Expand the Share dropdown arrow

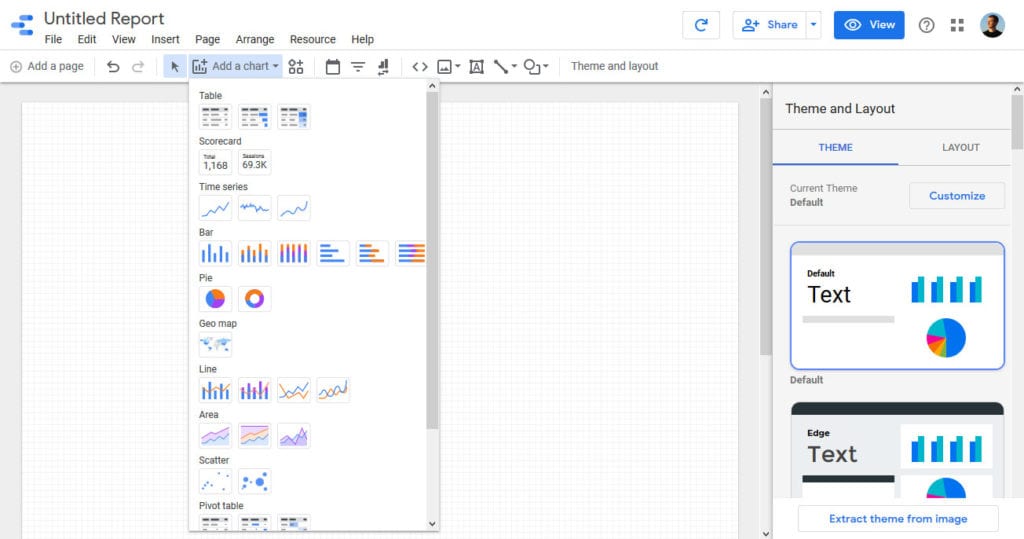813,25
